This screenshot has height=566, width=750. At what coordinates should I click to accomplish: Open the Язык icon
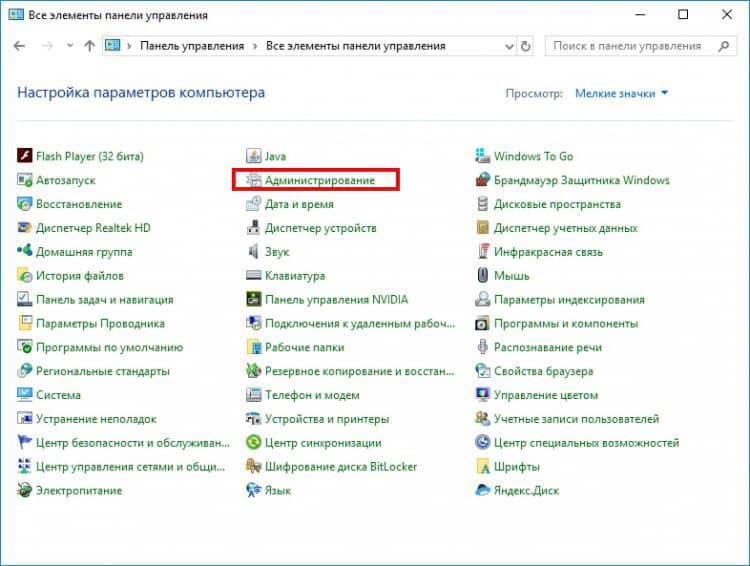pyautogui.click(x=253, y=490)
